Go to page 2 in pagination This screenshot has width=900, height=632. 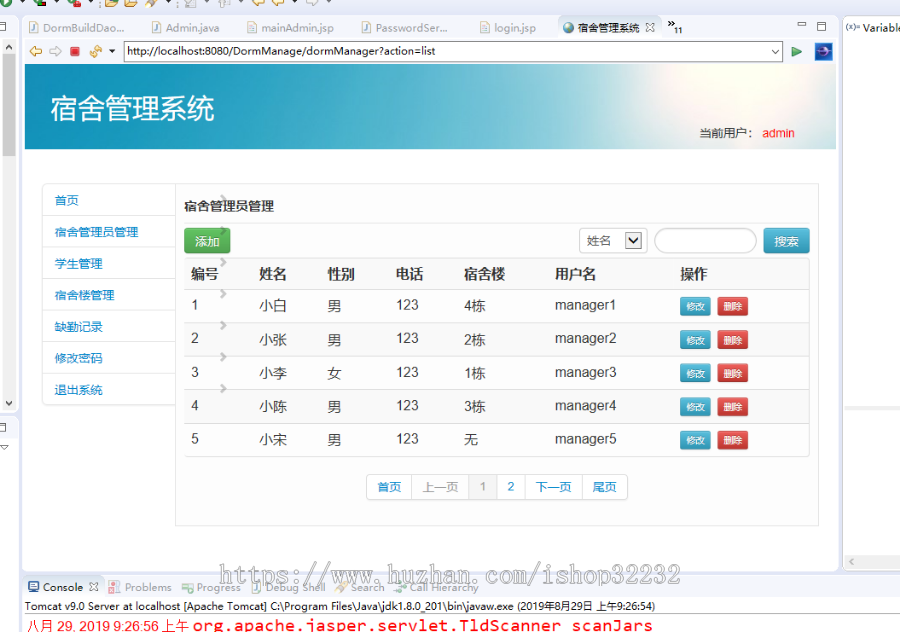[511, 487]
